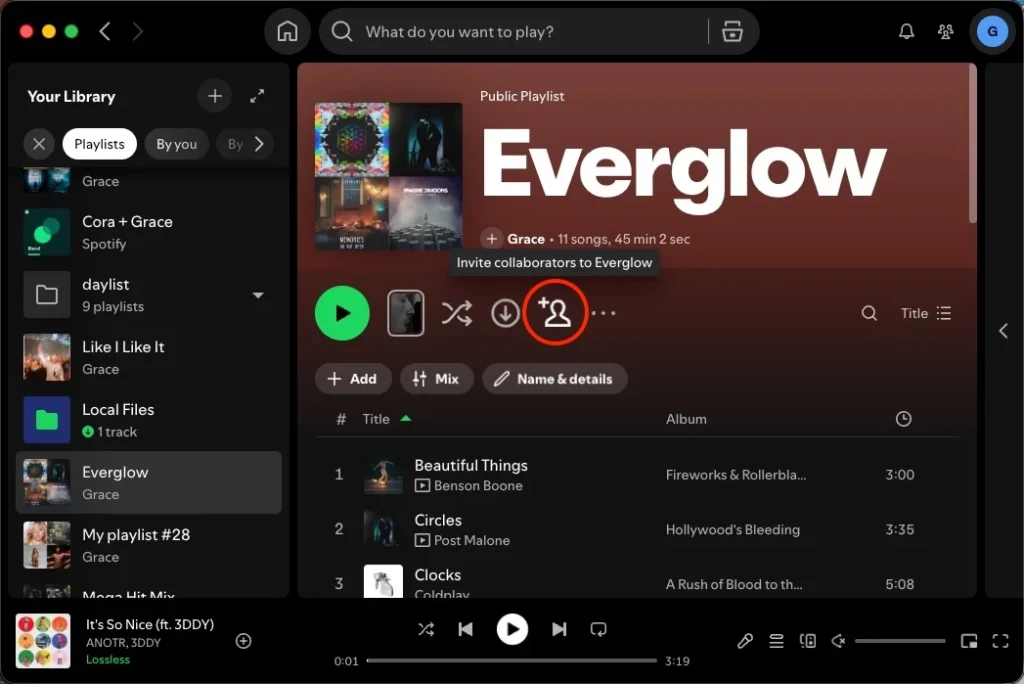This screenshot has height=684, width=1024.
Task: Adjust the volume slider
Action: pyautogui.click(x=900, y=641)
